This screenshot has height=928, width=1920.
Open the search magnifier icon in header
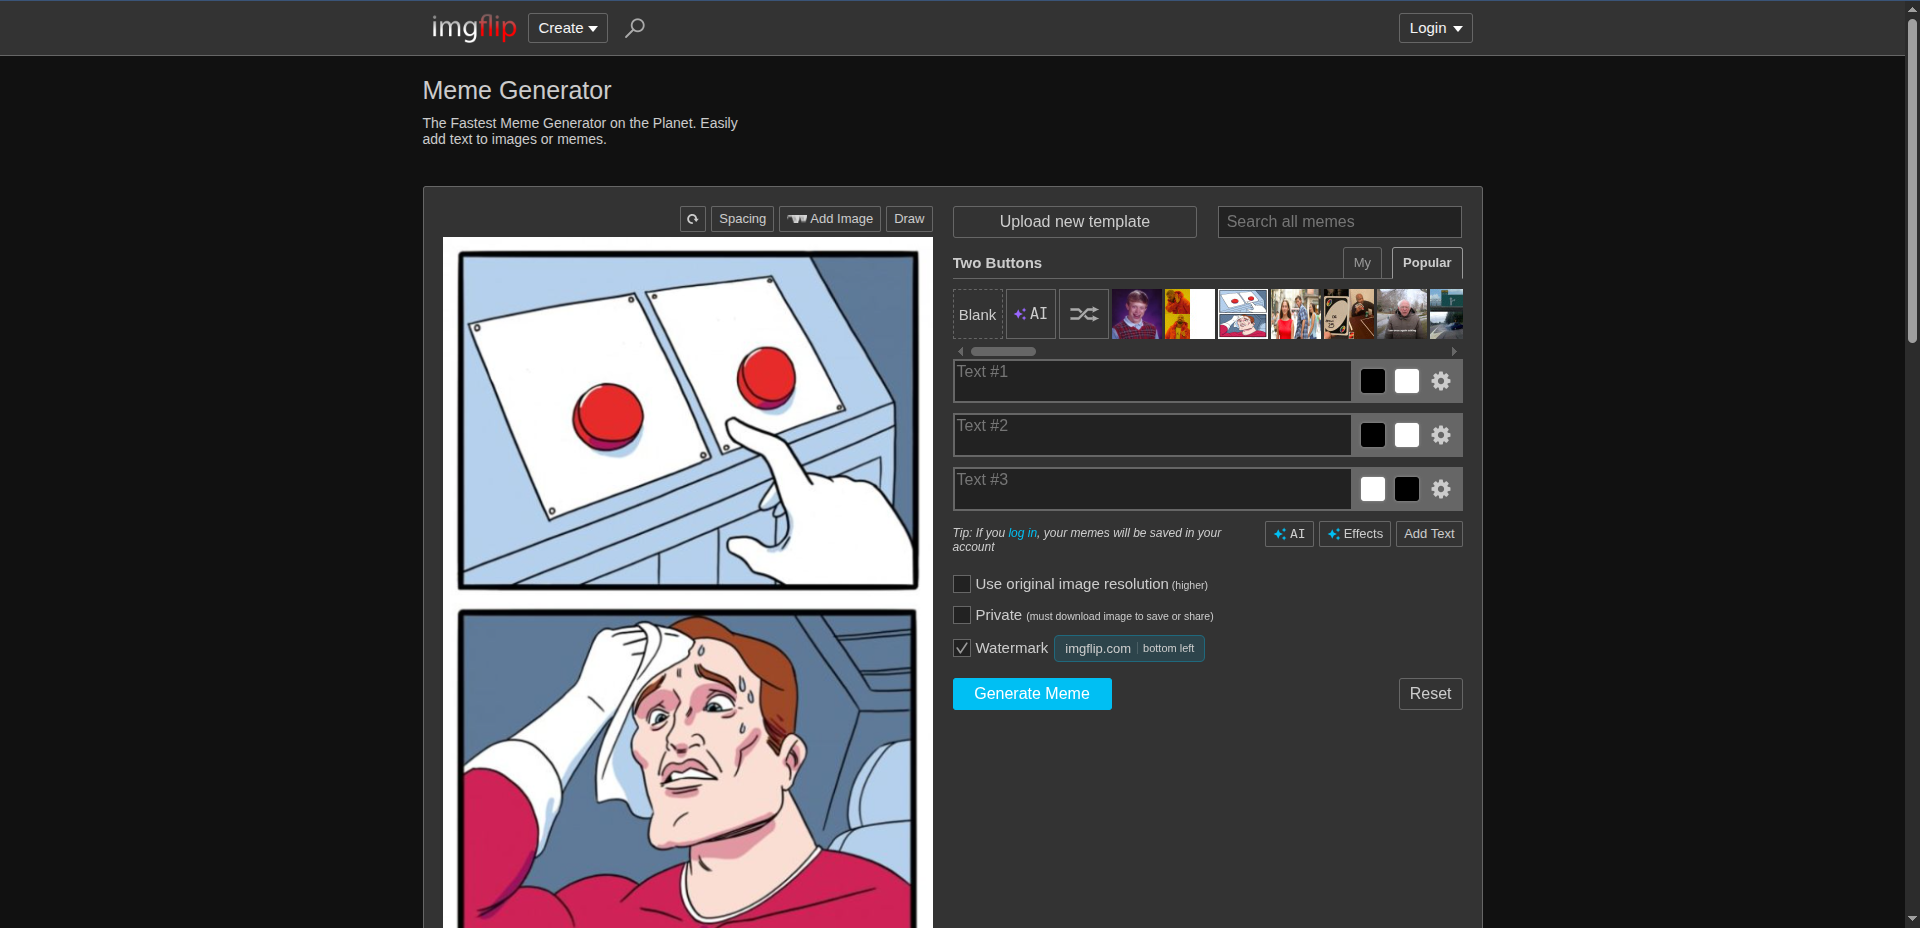click(635, 28)
